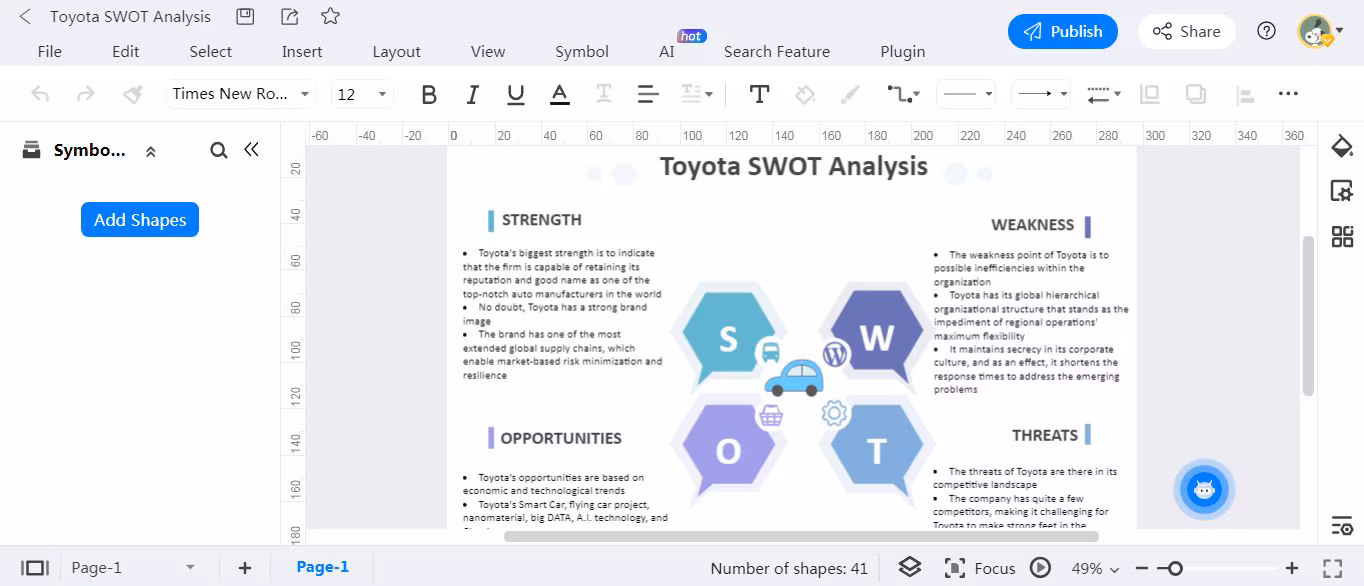Open the grid components panel icon
Image resolution: width=1364 pixels, height=586 pixels.
[1342, 237]
